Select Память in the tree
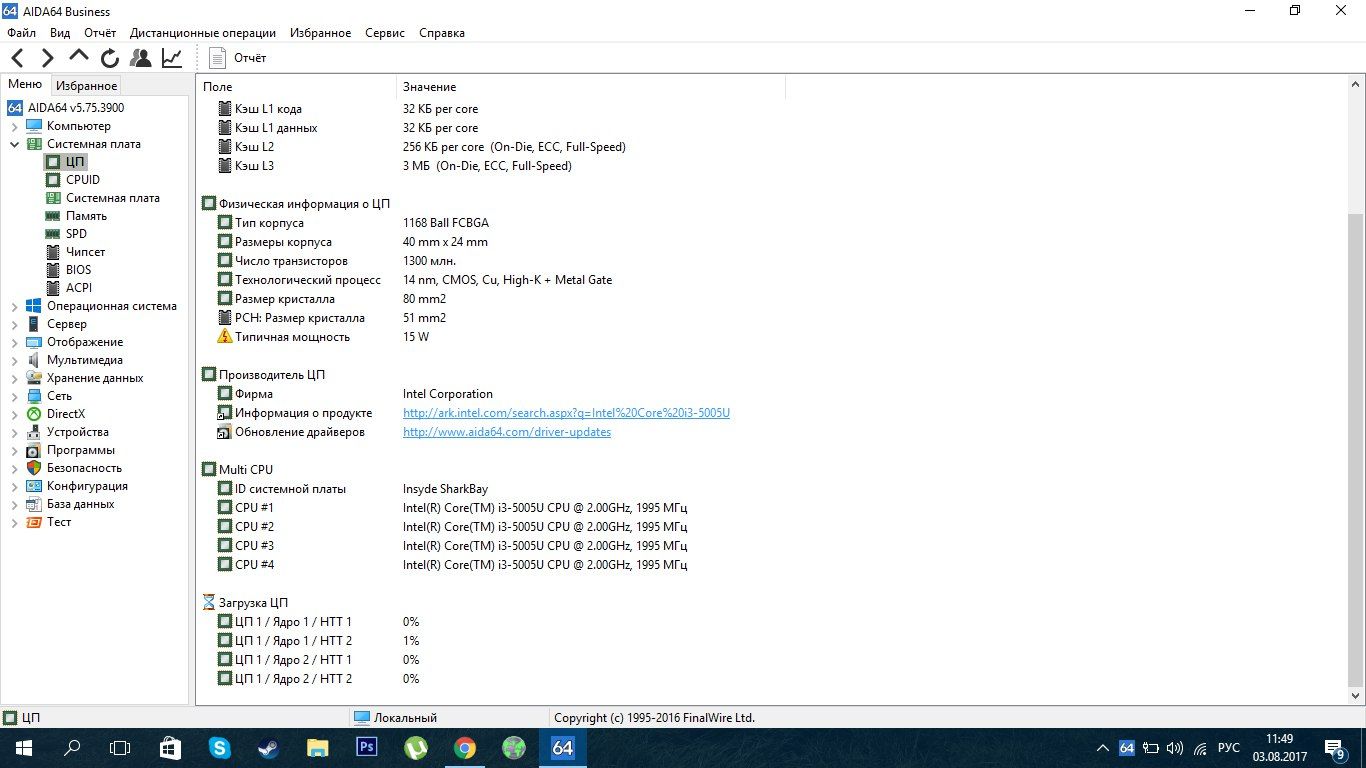The width and height of the screenshot is (1366, 768). click(86, 216)
